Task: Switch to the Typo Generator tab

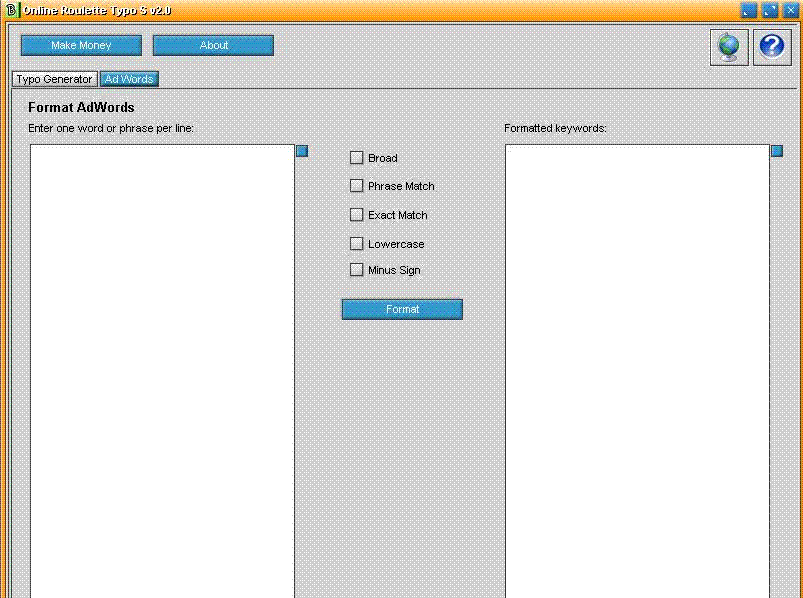Action: tap(55, 79)
